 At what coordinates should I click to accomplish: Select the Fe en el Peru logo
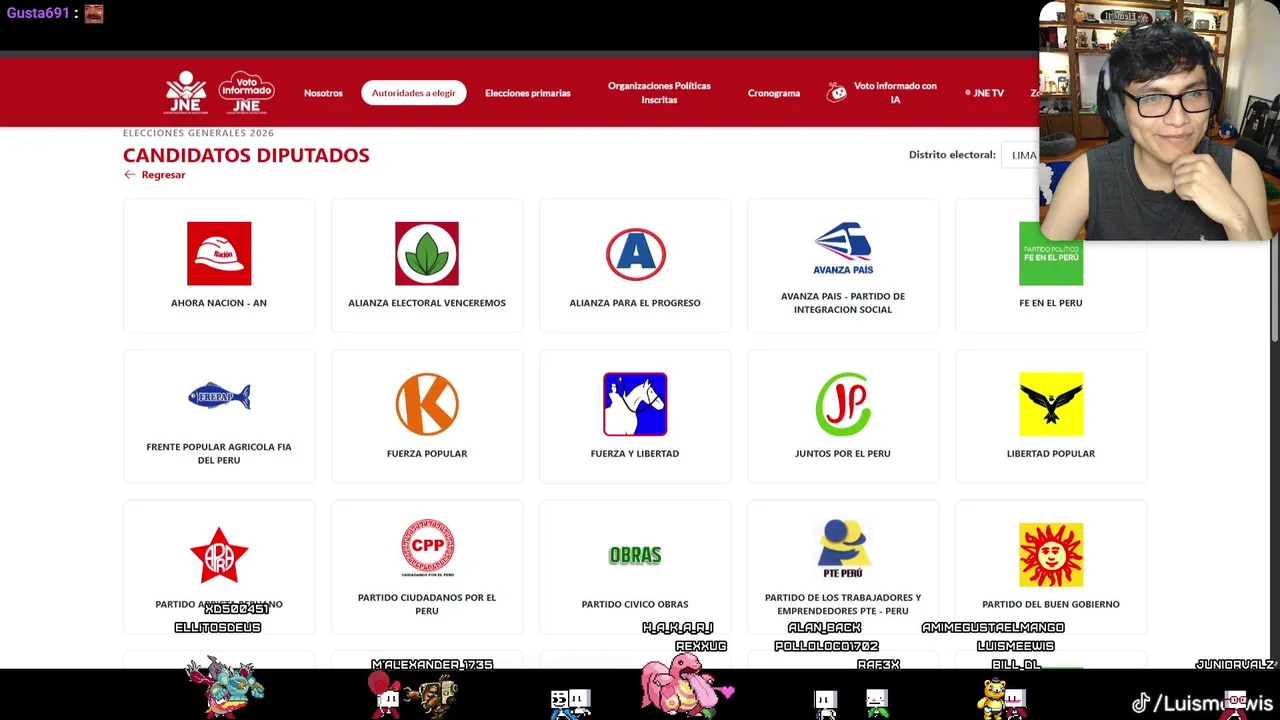click(1051, 254)
